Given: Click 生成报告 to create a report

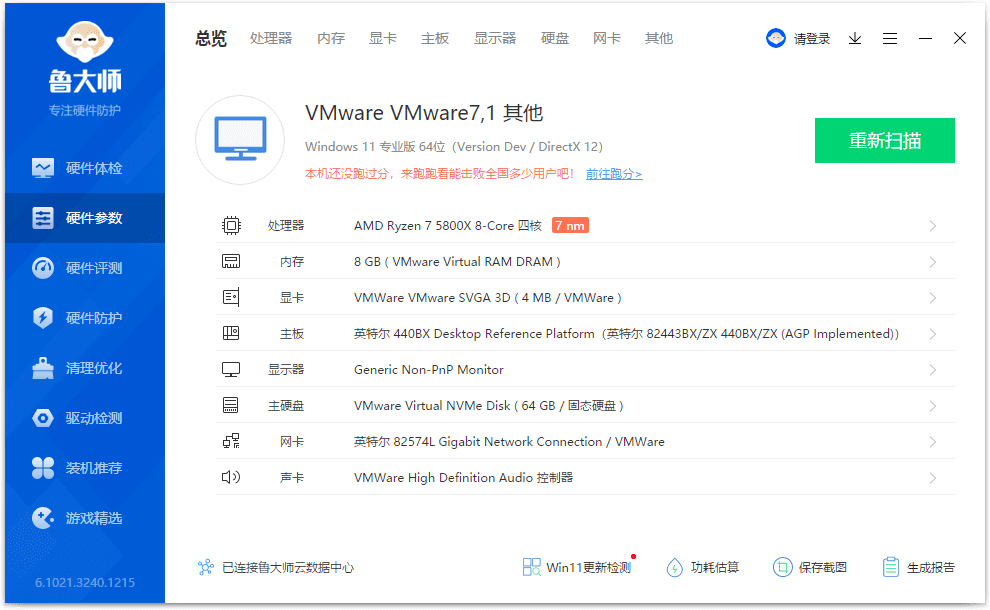Looking at the screenshot, I should click(x=918, y=567).
